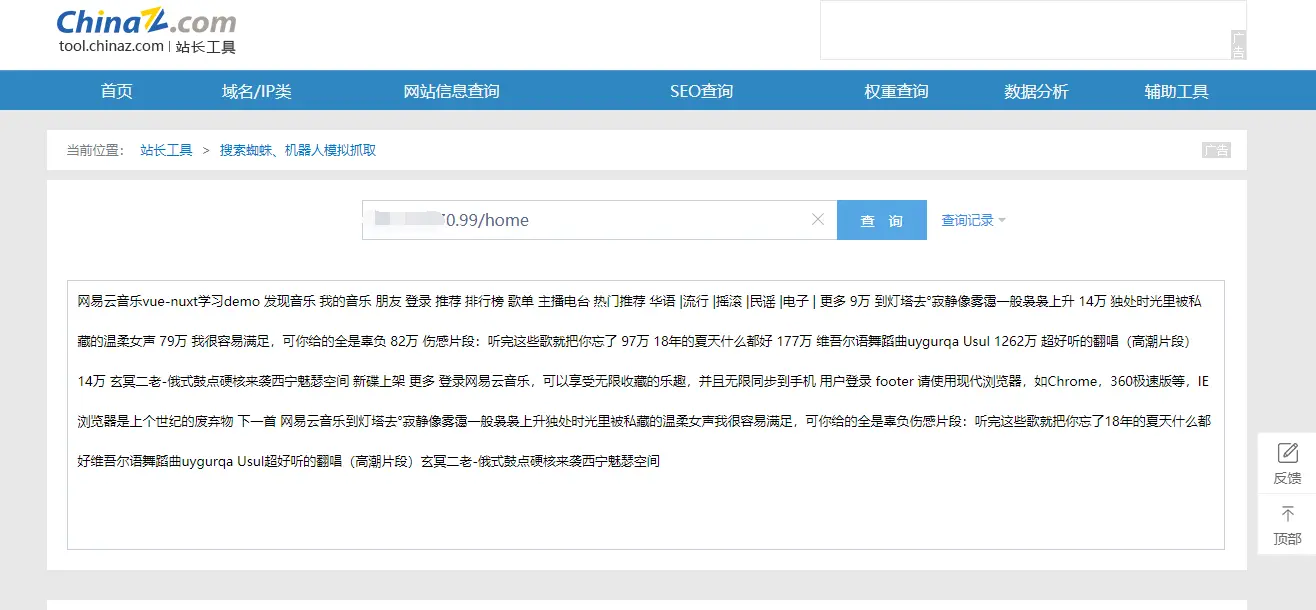Click text "维吾尔语舞蹈曲uygurqa Usul 1262万"

coord(927,341)
